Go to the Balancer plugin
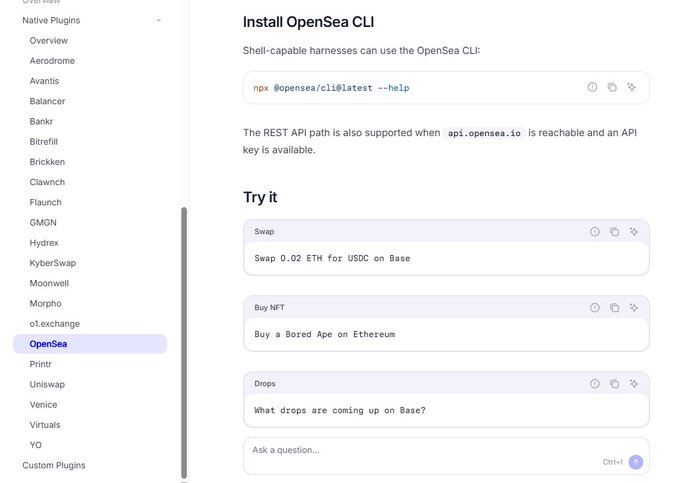This screenshot has height=483, width=680. (47, 101)
